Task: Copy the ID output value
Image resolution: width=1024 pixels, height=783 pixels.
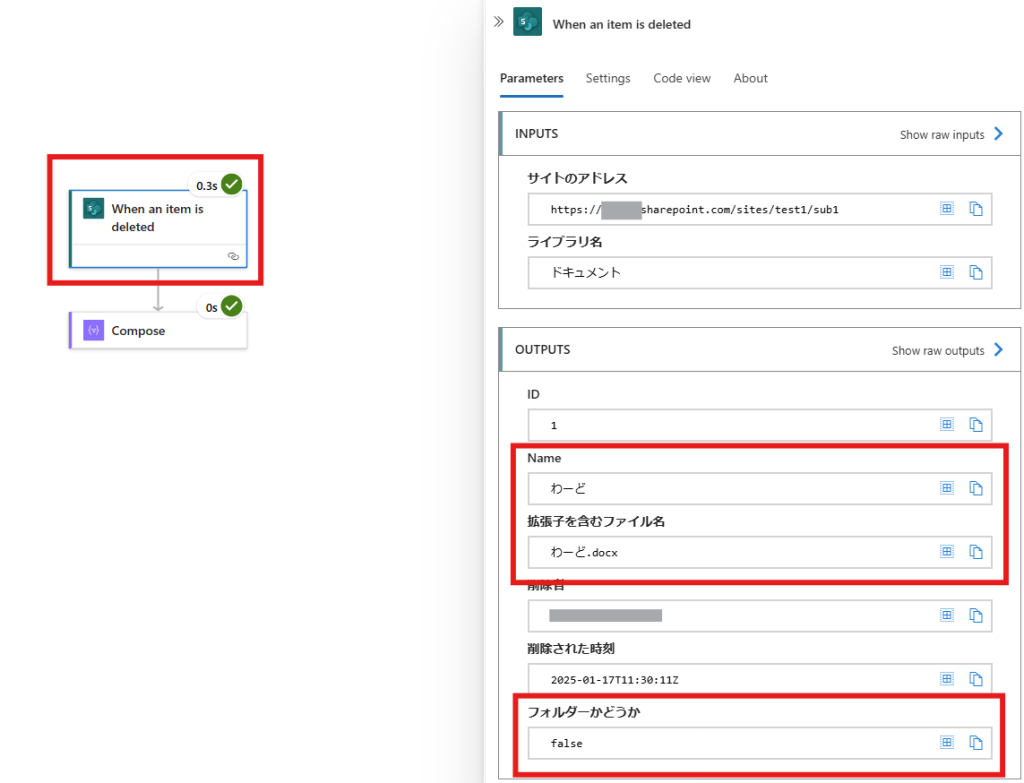Action: [976, 425]
